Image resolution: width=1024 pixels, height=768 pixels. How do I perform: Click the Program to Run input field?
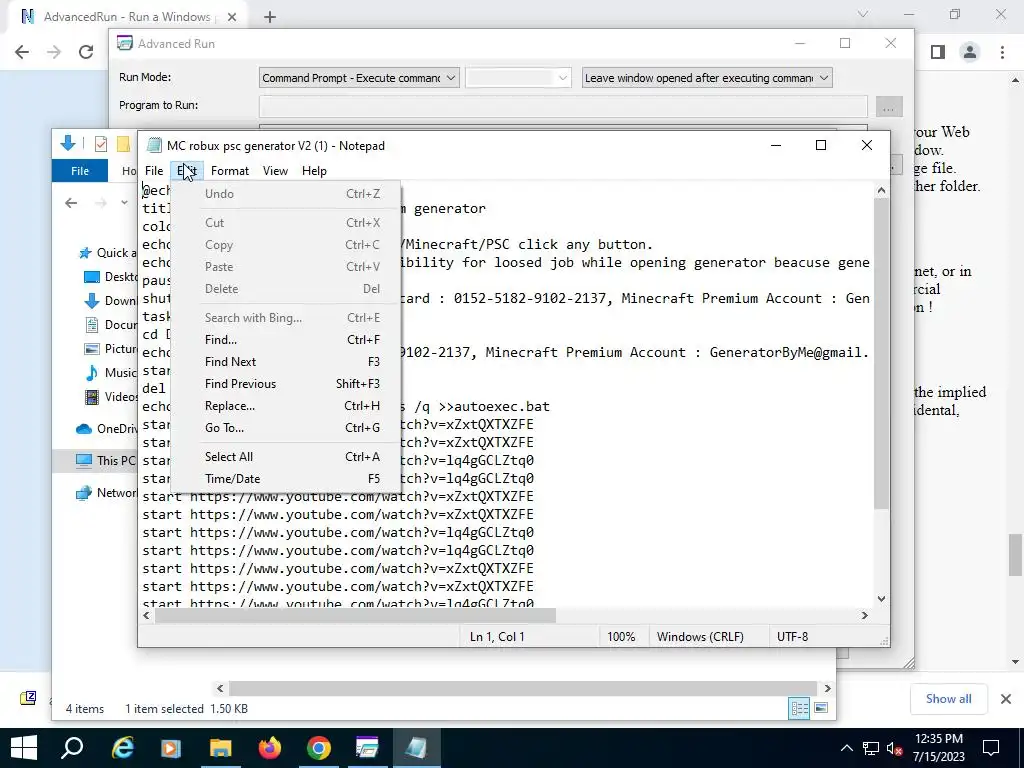[563, 106]
